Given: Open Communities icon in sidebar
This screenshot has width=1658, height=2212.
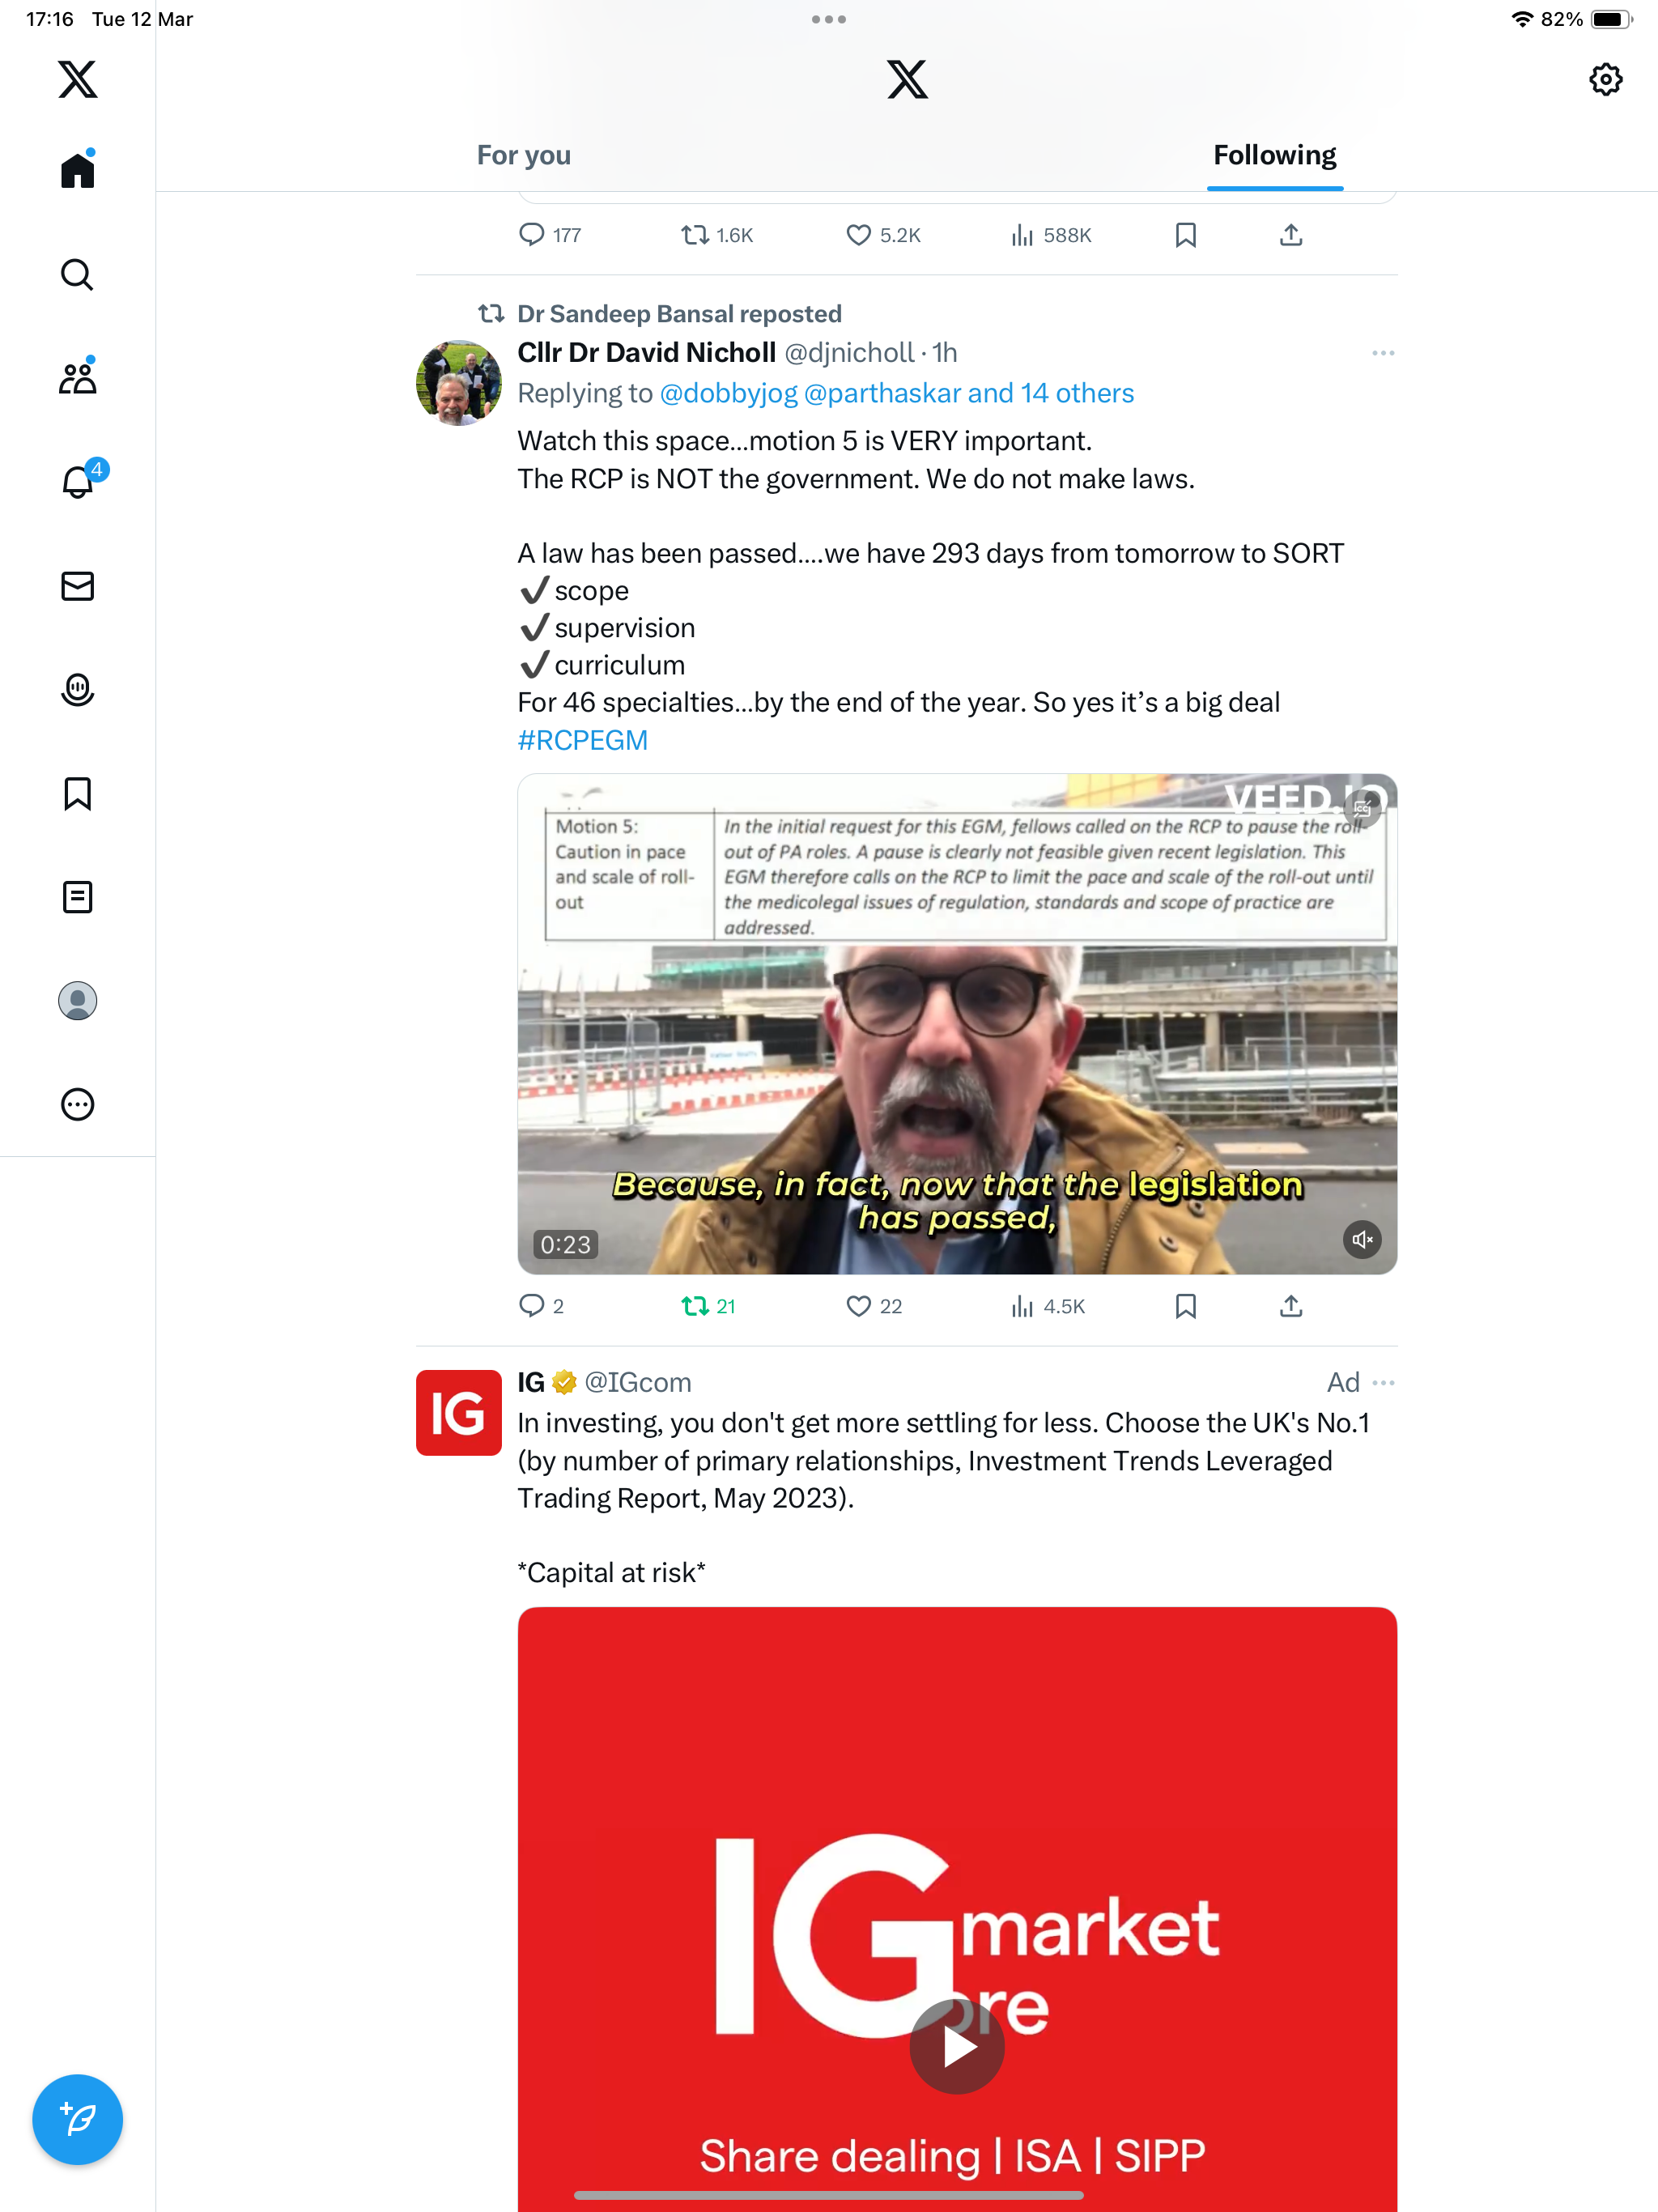Looking at the screenshot, I should pyautogui.click(x=77, y=377).
